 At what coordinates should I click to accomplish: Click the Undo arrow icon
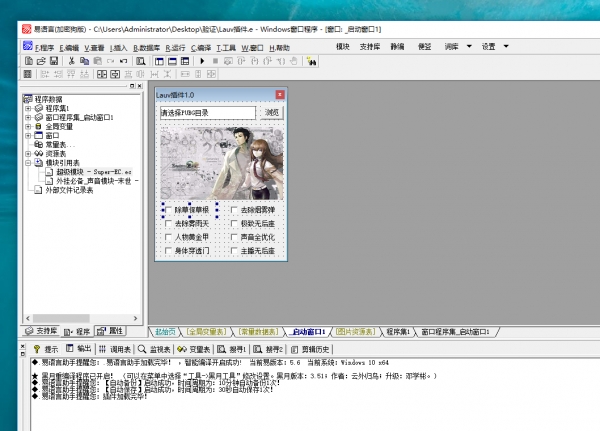123,61
